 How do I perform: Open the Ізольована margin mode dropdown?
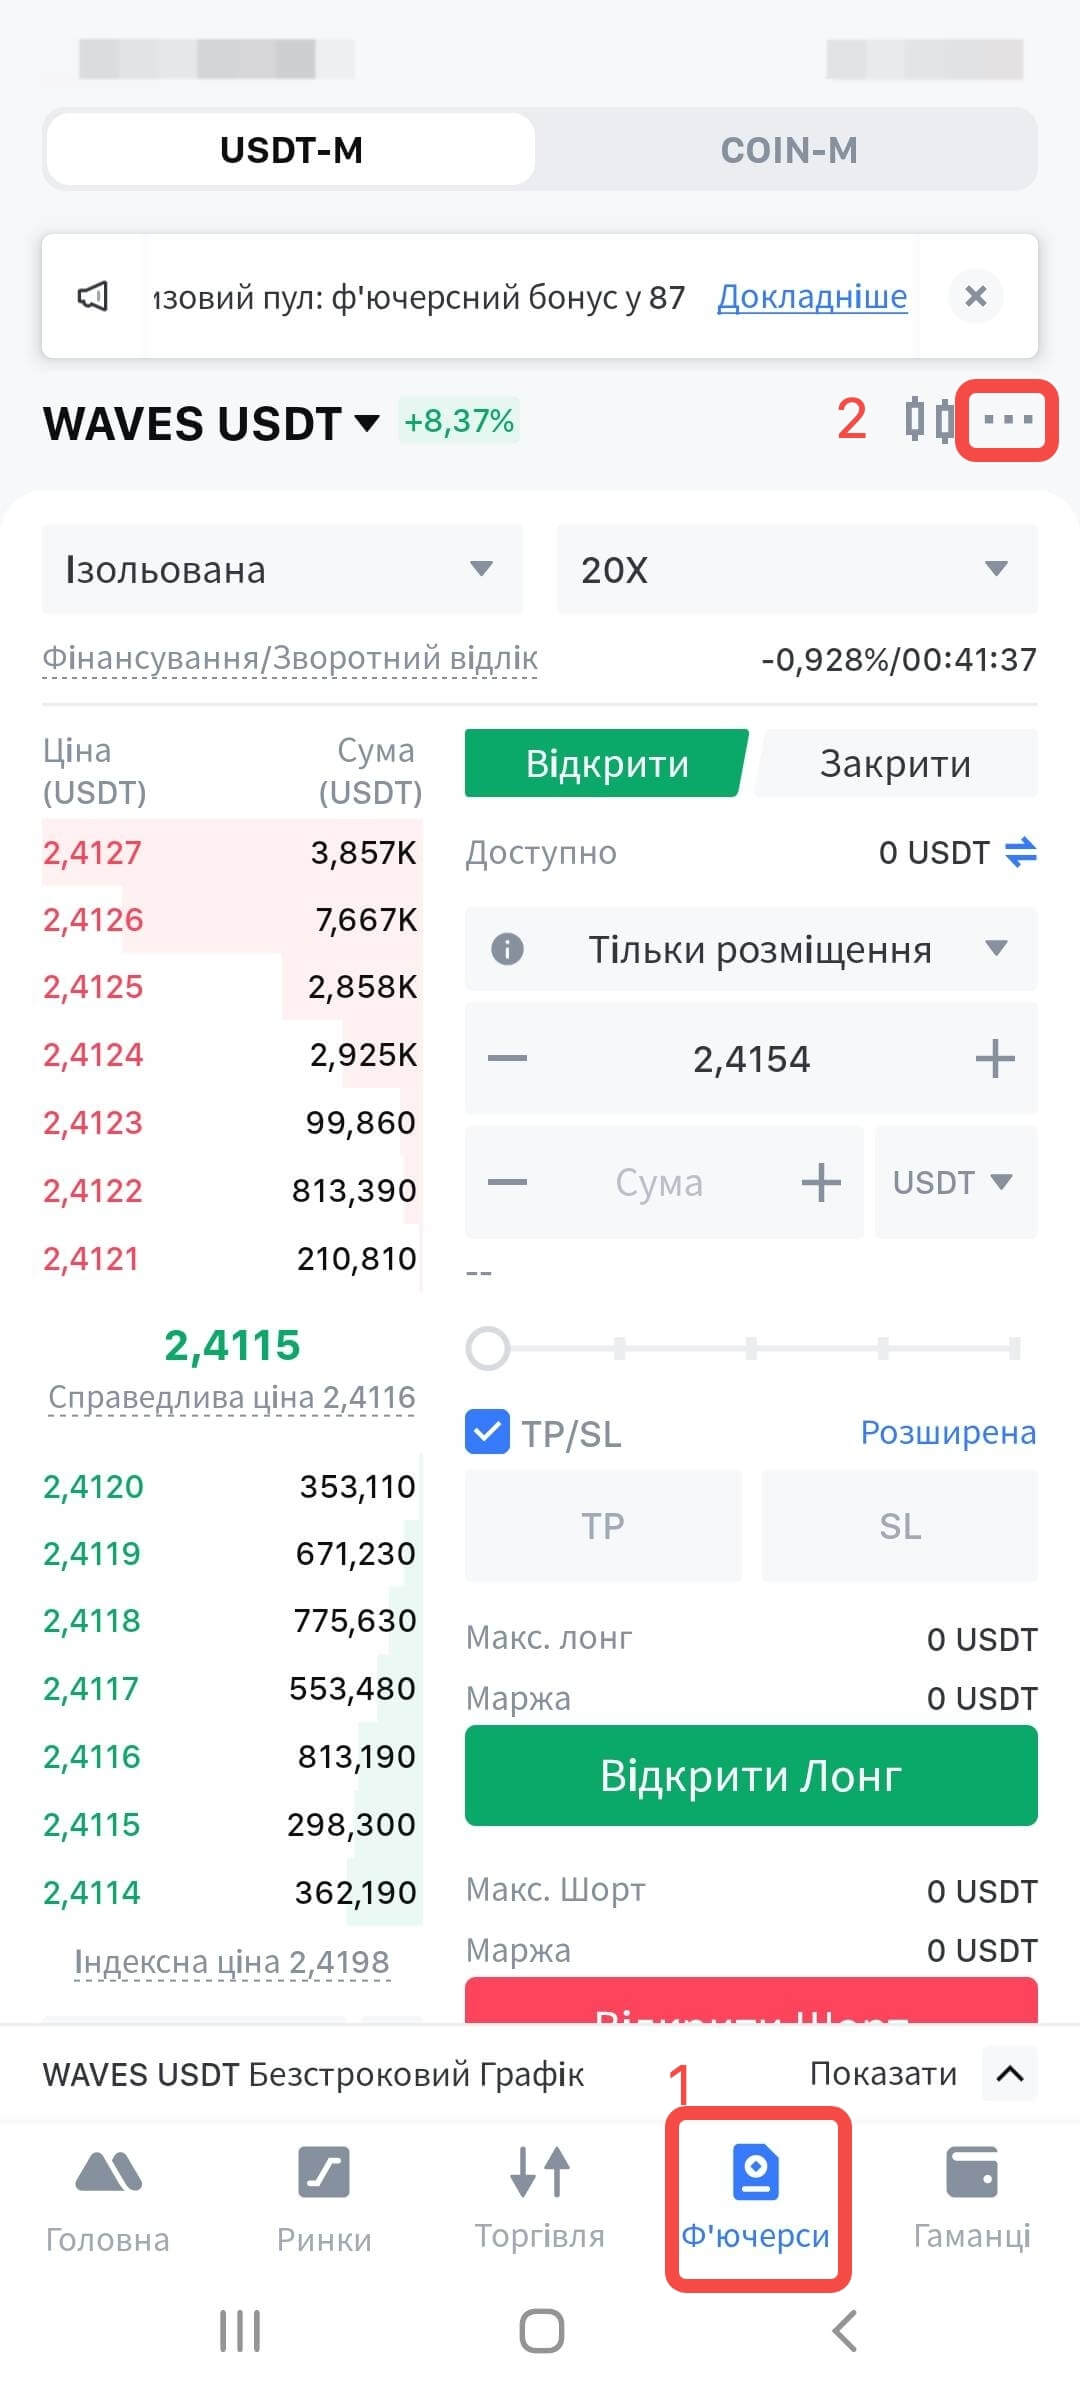282,570
